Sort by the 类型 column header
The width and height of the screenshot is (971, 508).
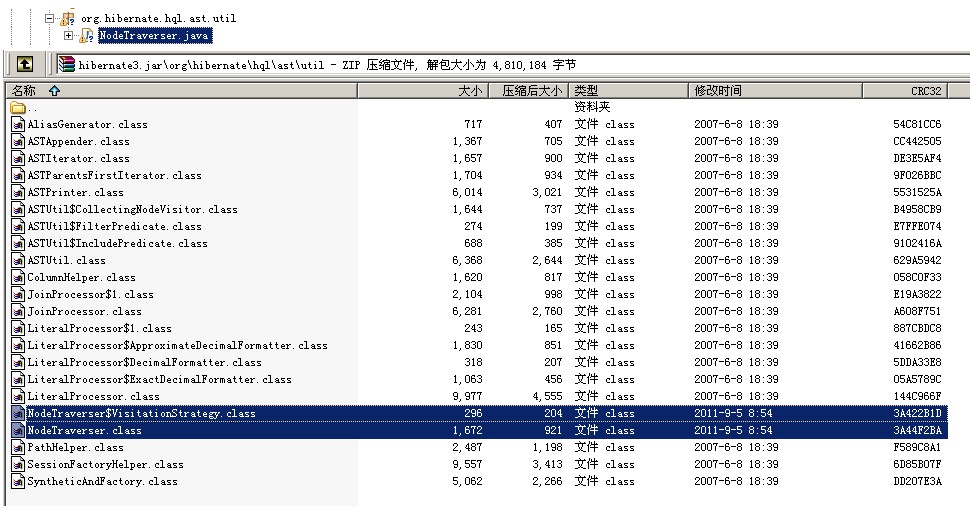627,90
